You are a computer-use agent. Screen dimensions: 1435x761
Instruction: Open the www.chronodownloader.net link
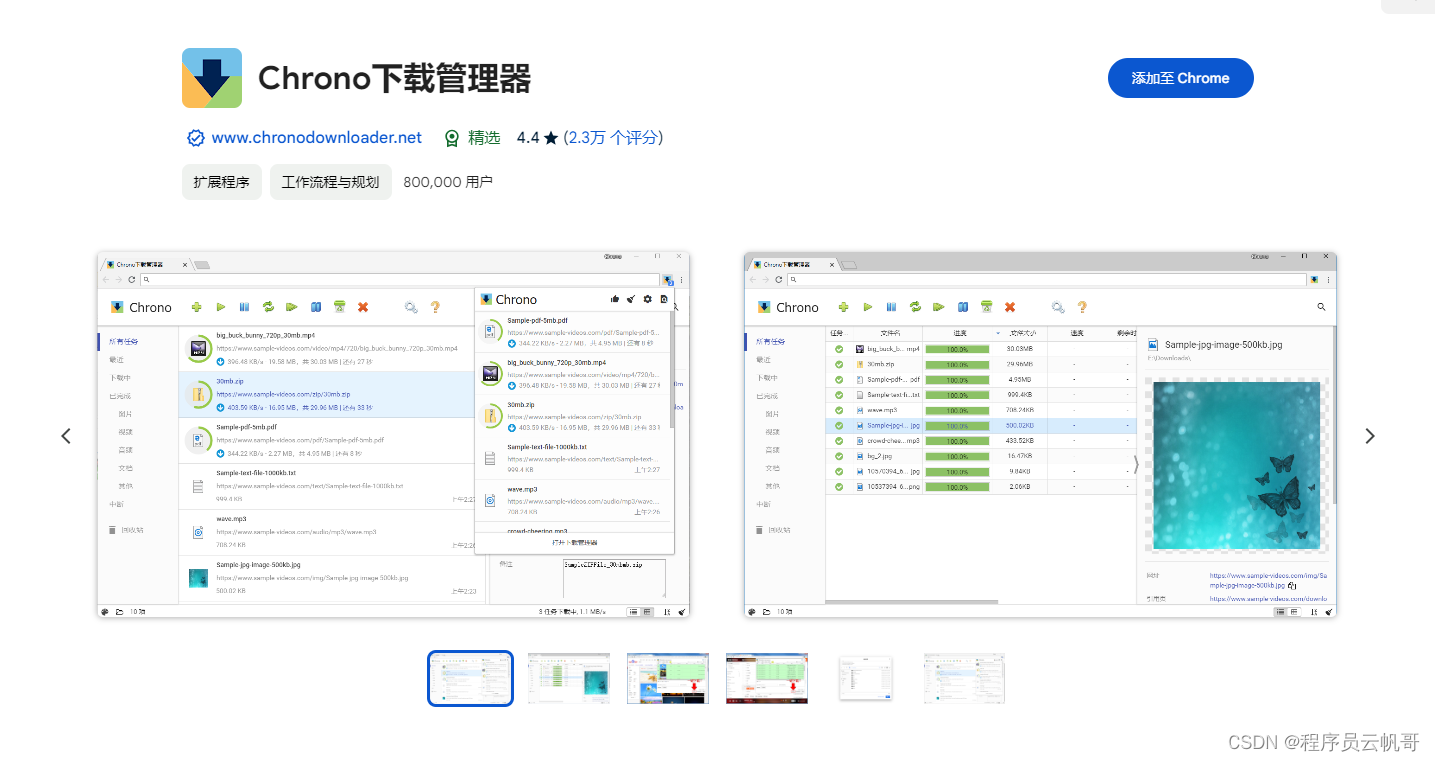point(316,138)
